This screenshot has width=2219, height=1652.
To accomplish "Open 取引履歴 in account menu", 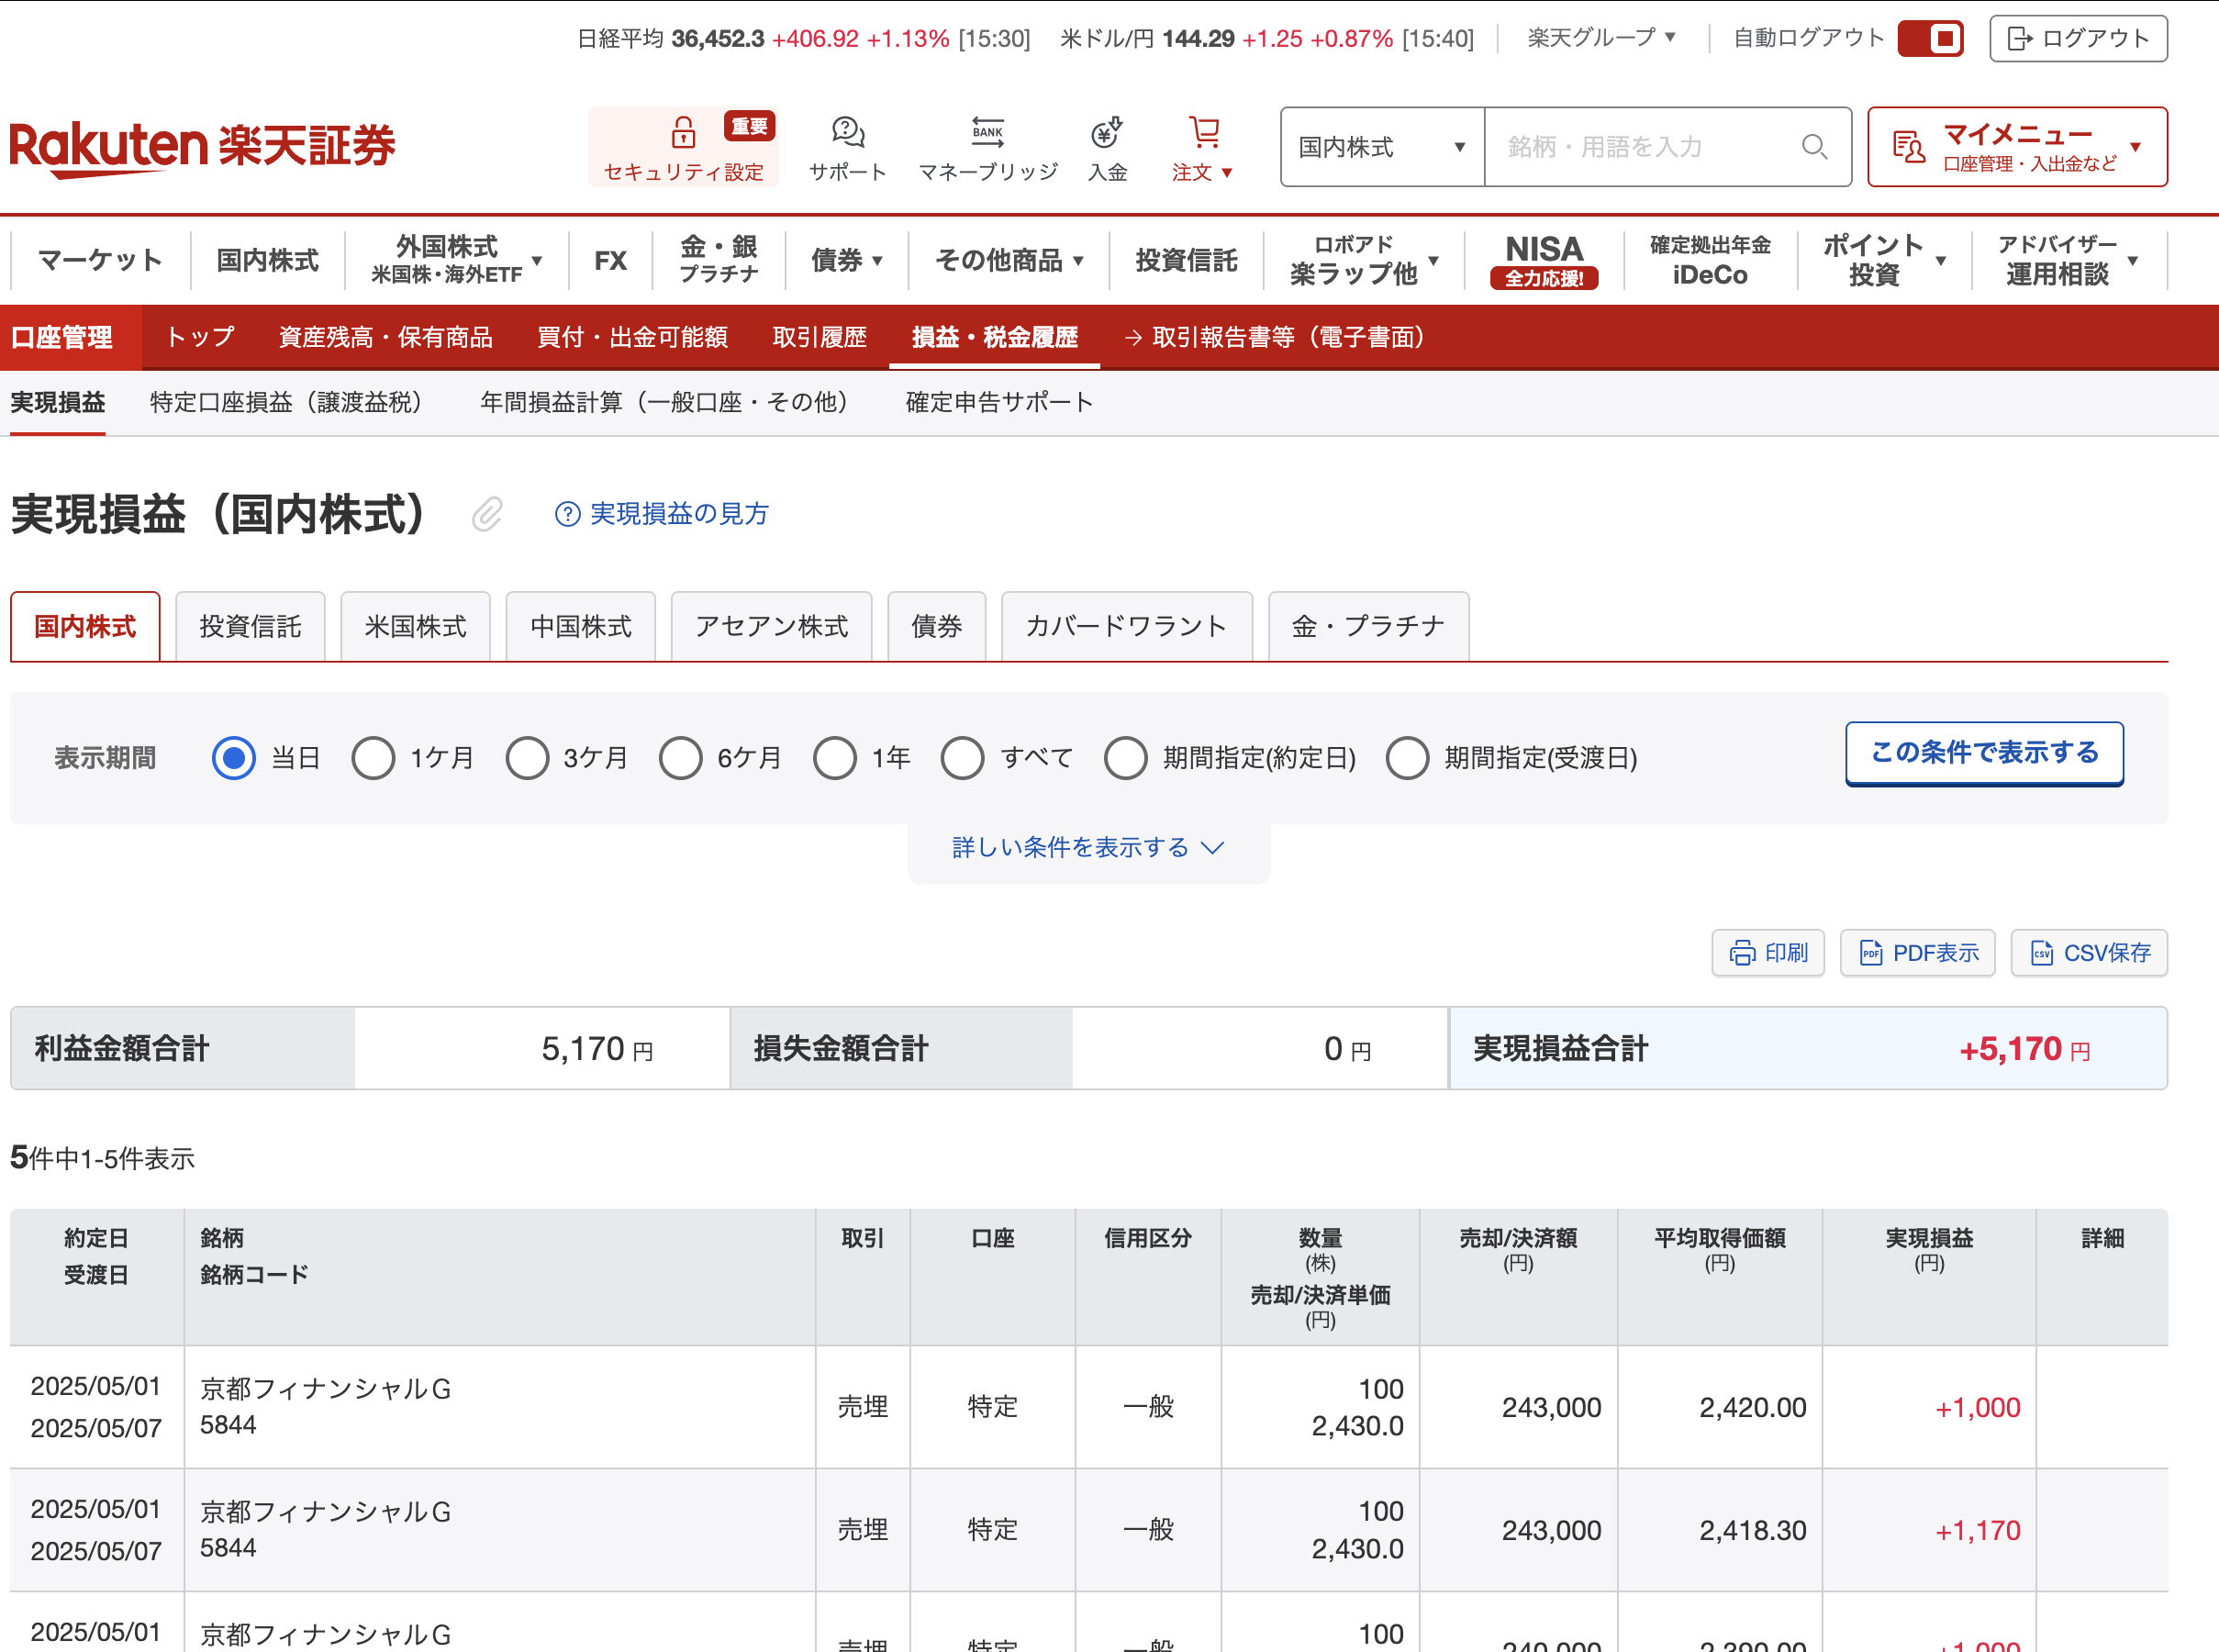I will pos(819,337).
